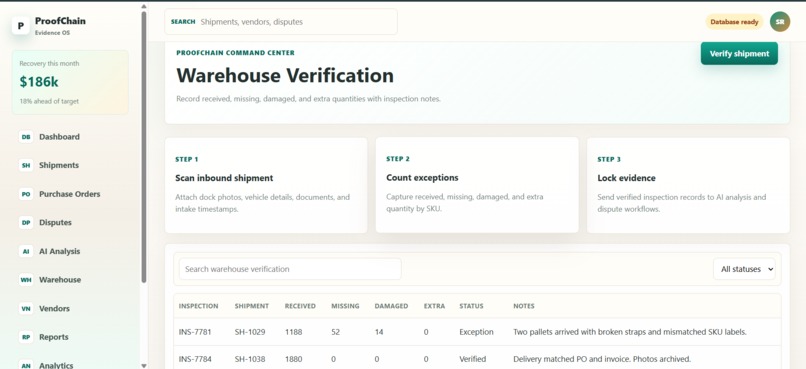Click the VN icon beside Vendors
806x369 pixels.
tap(26, 308)
